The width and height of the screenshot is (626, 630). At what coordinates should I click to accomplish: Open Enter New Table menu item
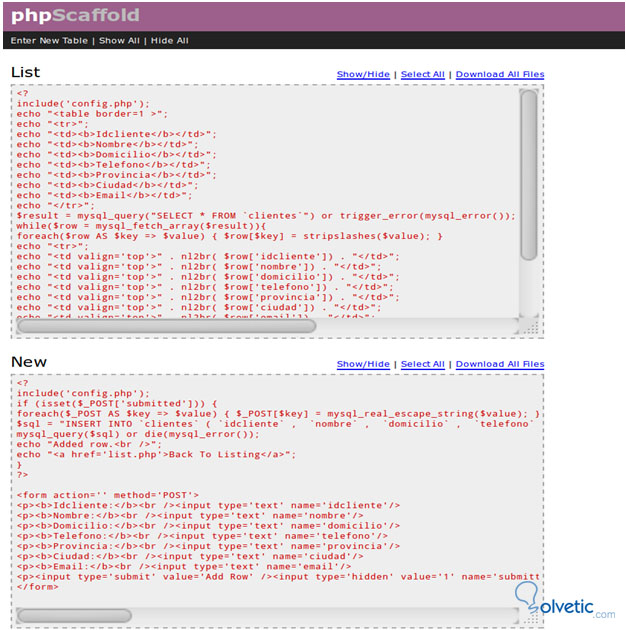(49, 41)
